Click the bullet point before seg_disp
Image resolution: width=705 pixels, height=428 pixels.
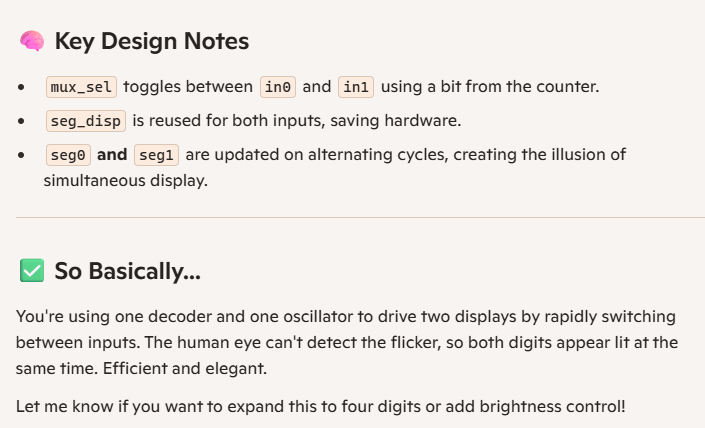[21, 121]
